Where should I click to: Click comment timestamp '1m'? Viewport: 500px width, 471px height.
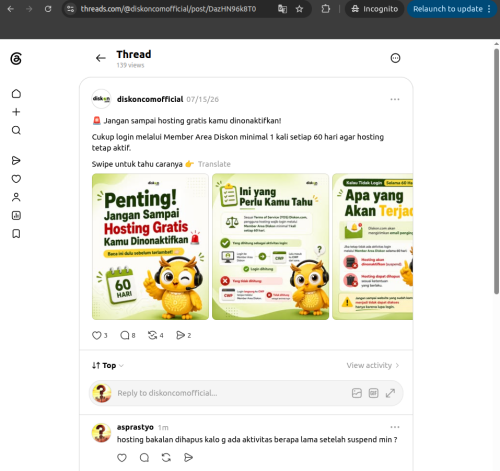pos(163,427)
